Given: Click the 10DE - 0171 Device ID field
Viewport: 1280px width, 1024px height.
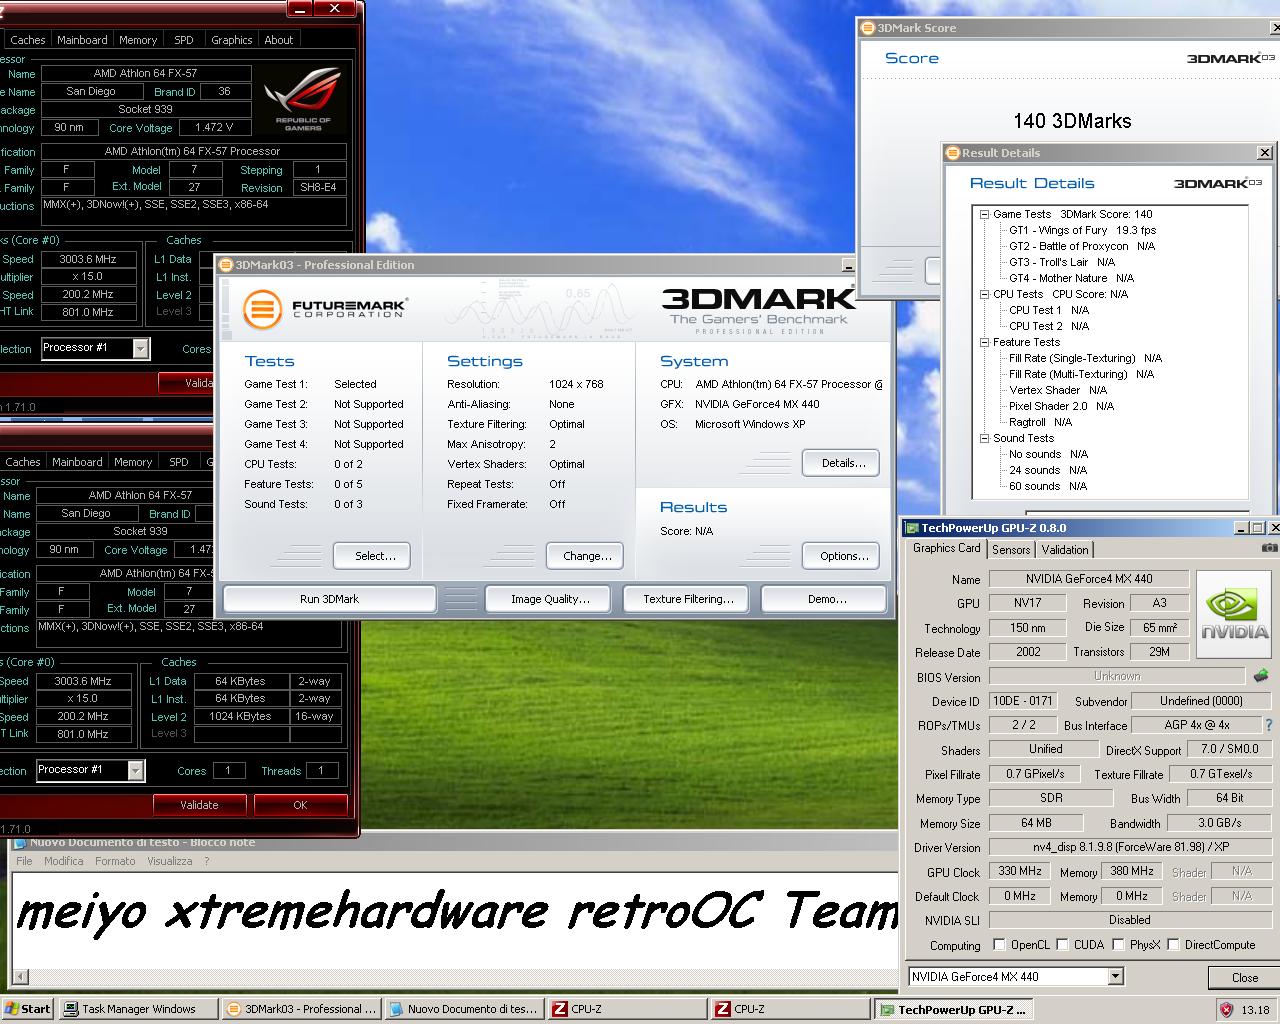Looking at the screenshot, I should click(x=1022, y=701).
